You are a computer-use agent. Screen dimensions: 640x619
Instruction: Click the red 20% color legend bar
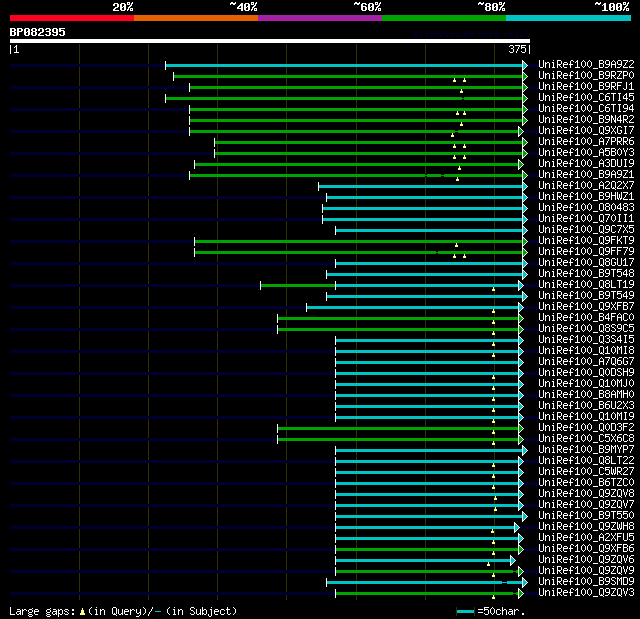(72, 18)
